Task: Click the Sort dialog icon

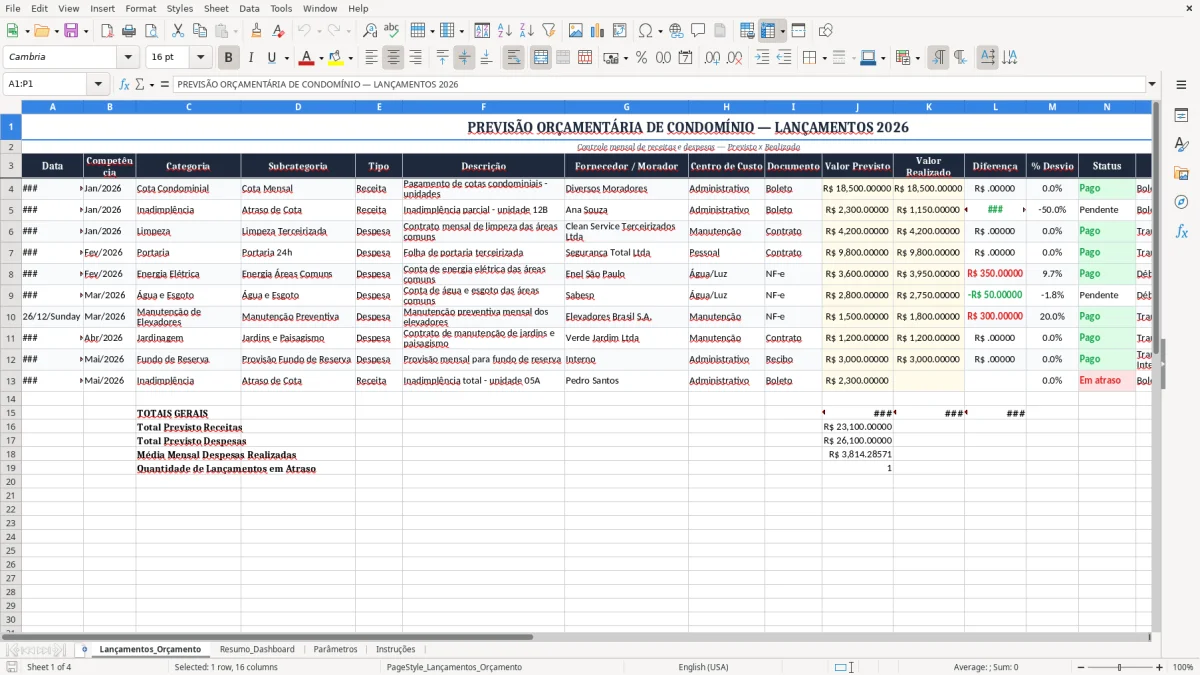Action: [x=482, y=31]
